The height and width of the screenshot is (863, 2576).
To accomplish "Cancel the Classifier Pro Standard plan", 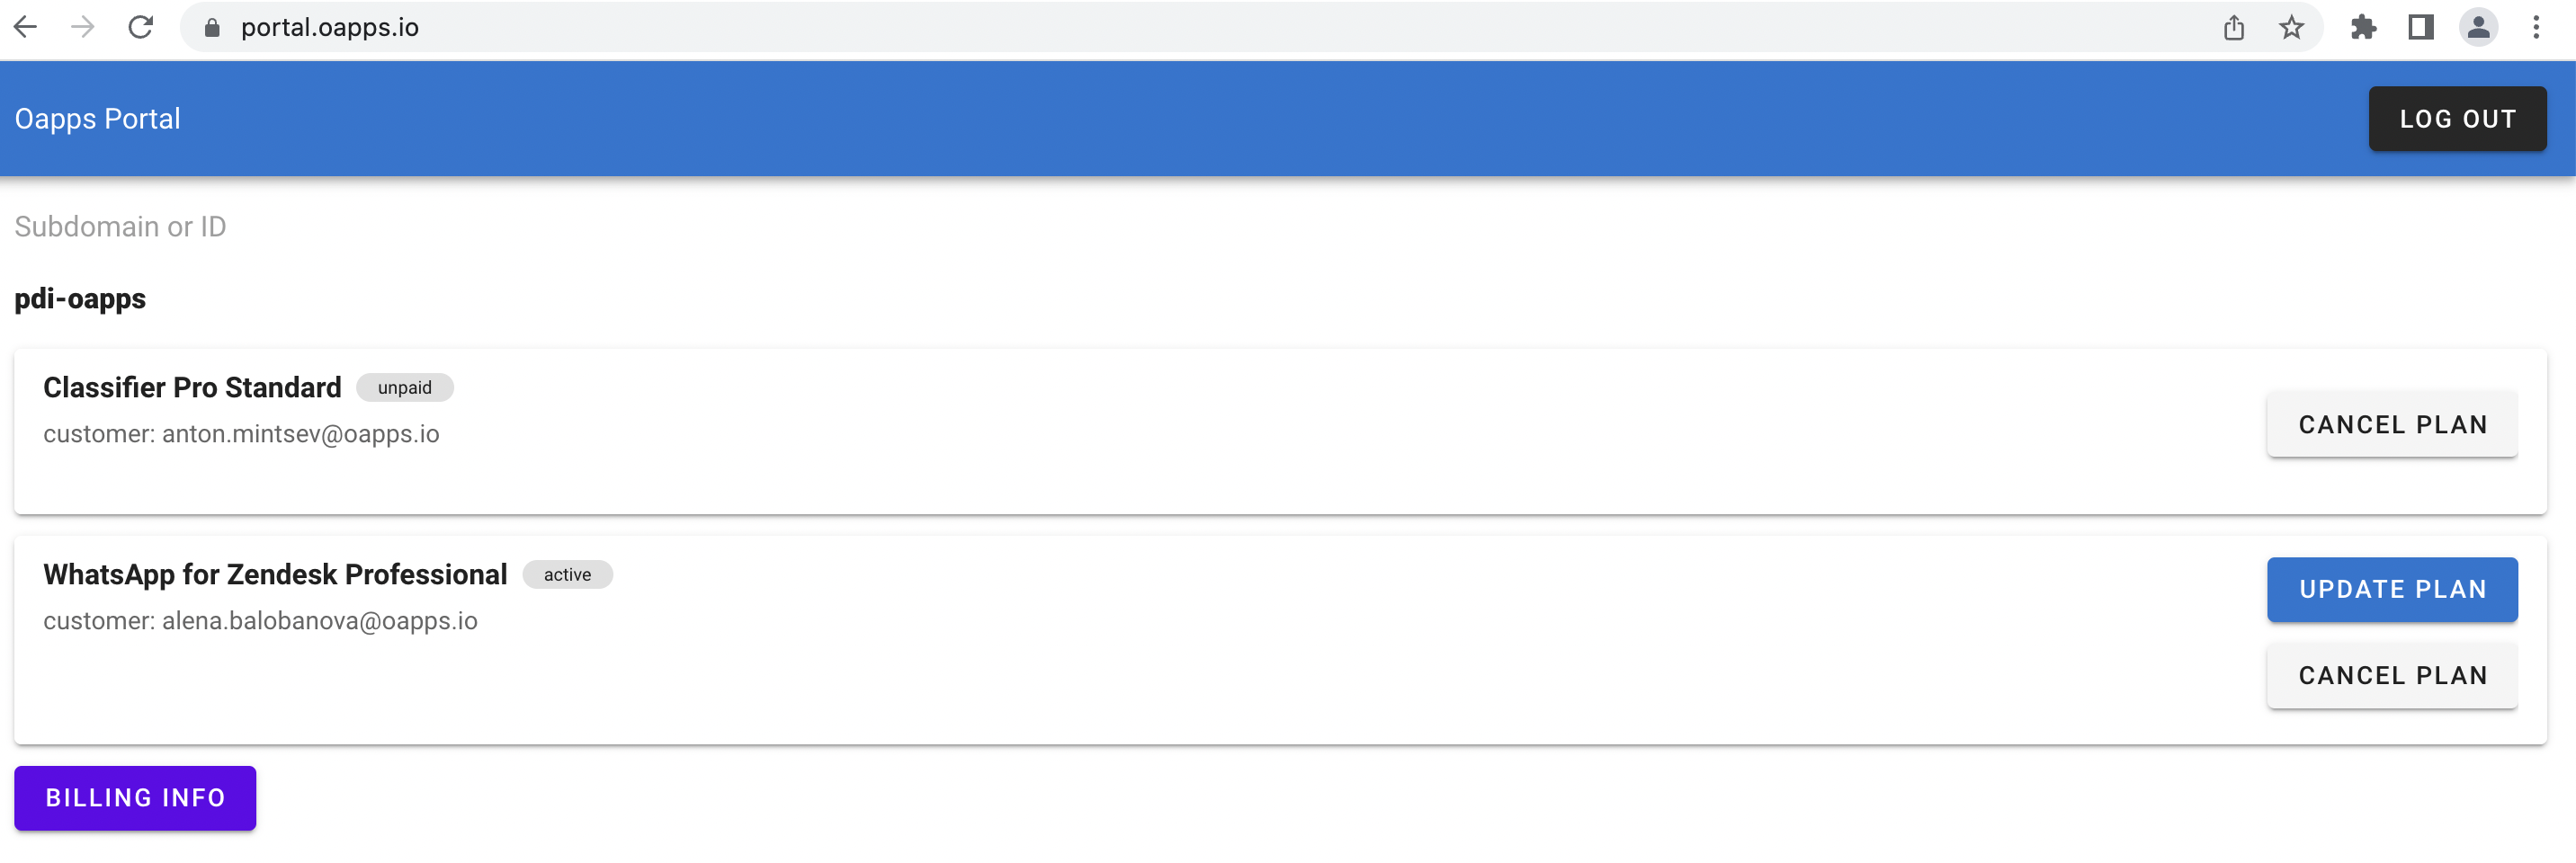I will [x=2392, y=425].
